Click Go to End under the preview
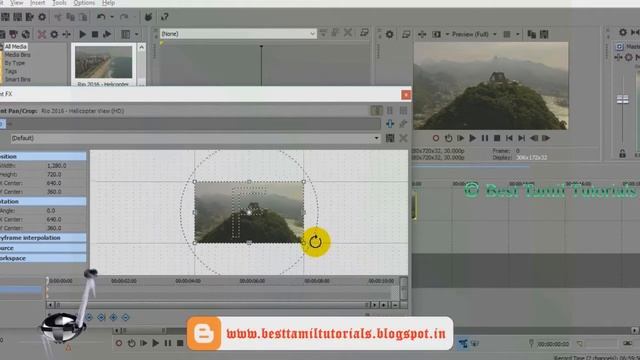This screenshot has width=640, height=360. coord(522,138)
